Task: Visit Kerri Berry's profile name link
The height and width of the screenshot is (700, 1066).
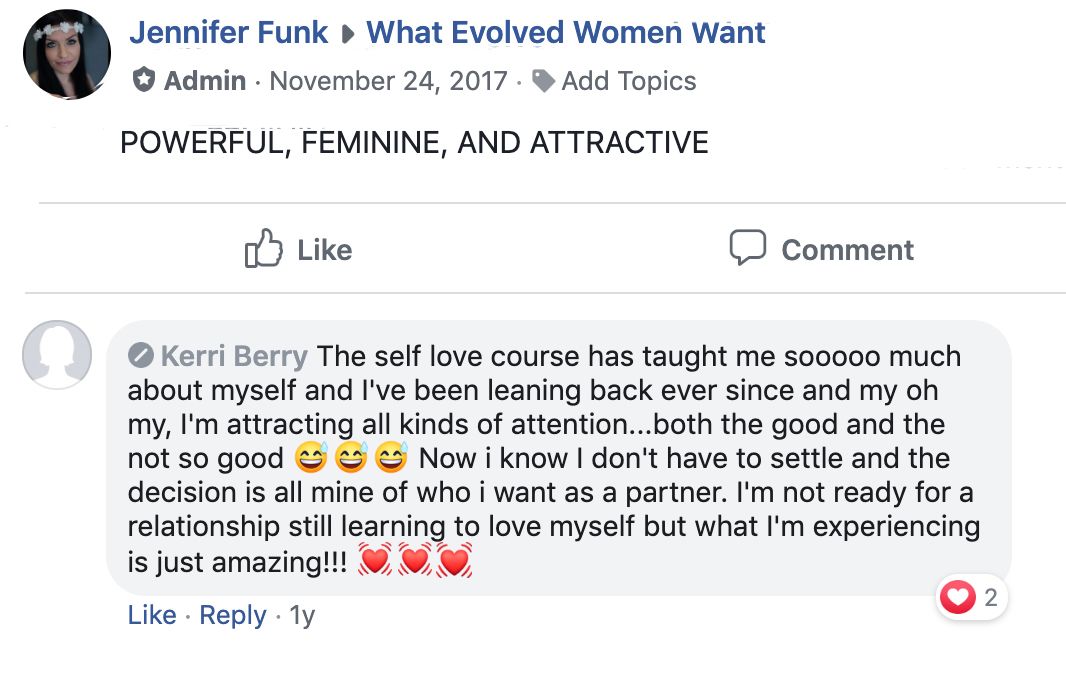Action: 234,356
